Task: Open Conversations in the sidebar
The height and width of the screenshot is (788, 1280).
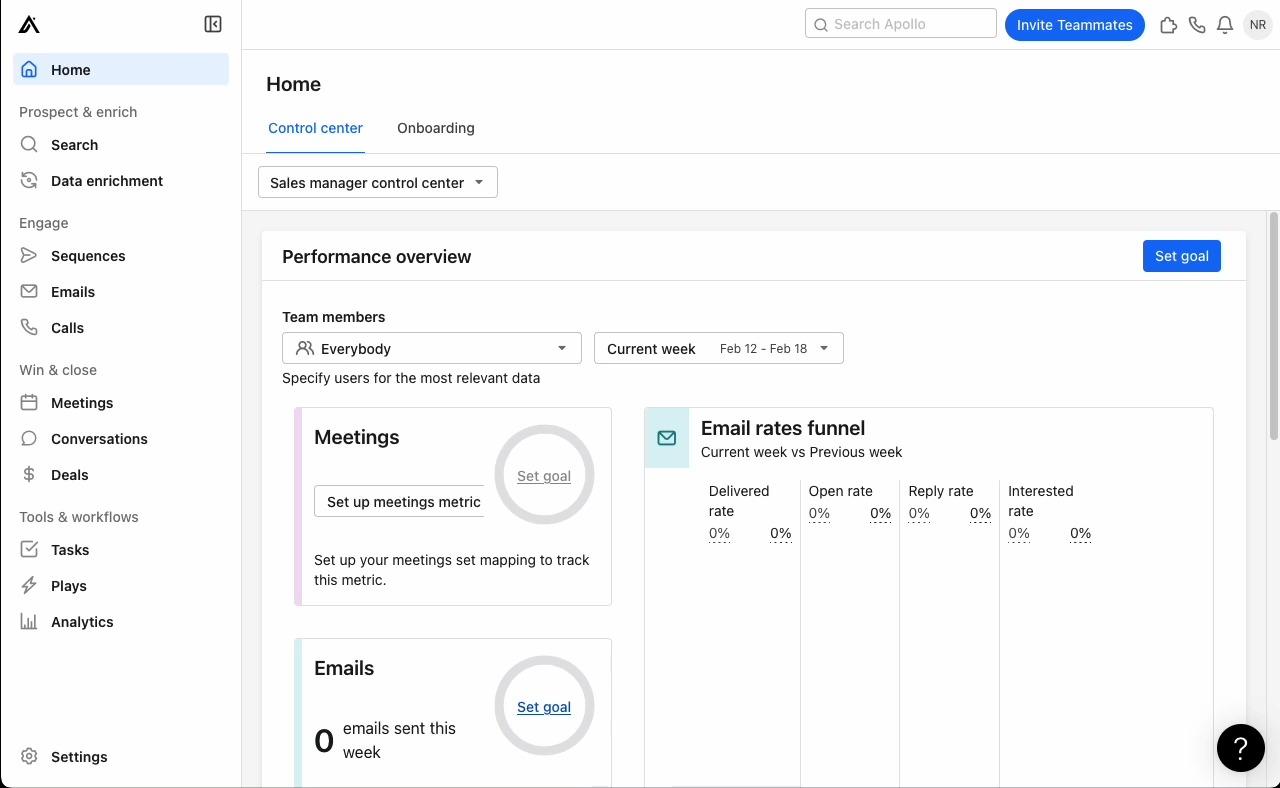Action: 121,438
